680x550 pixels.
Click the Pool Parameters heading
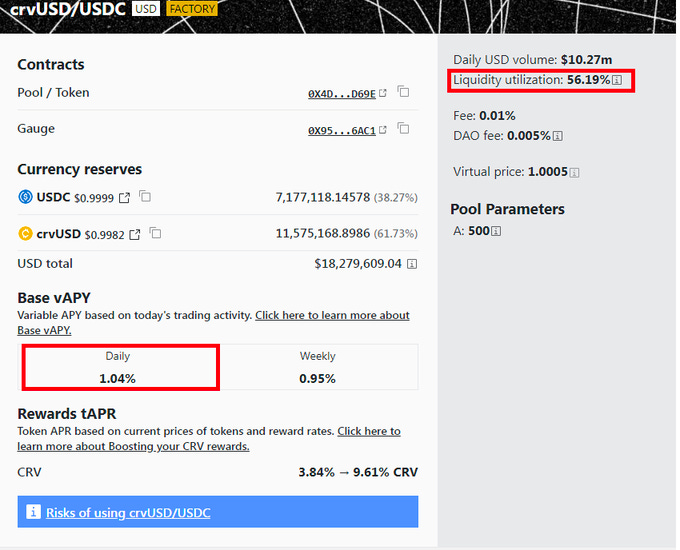pyautogui.click(x=507, y=210)
